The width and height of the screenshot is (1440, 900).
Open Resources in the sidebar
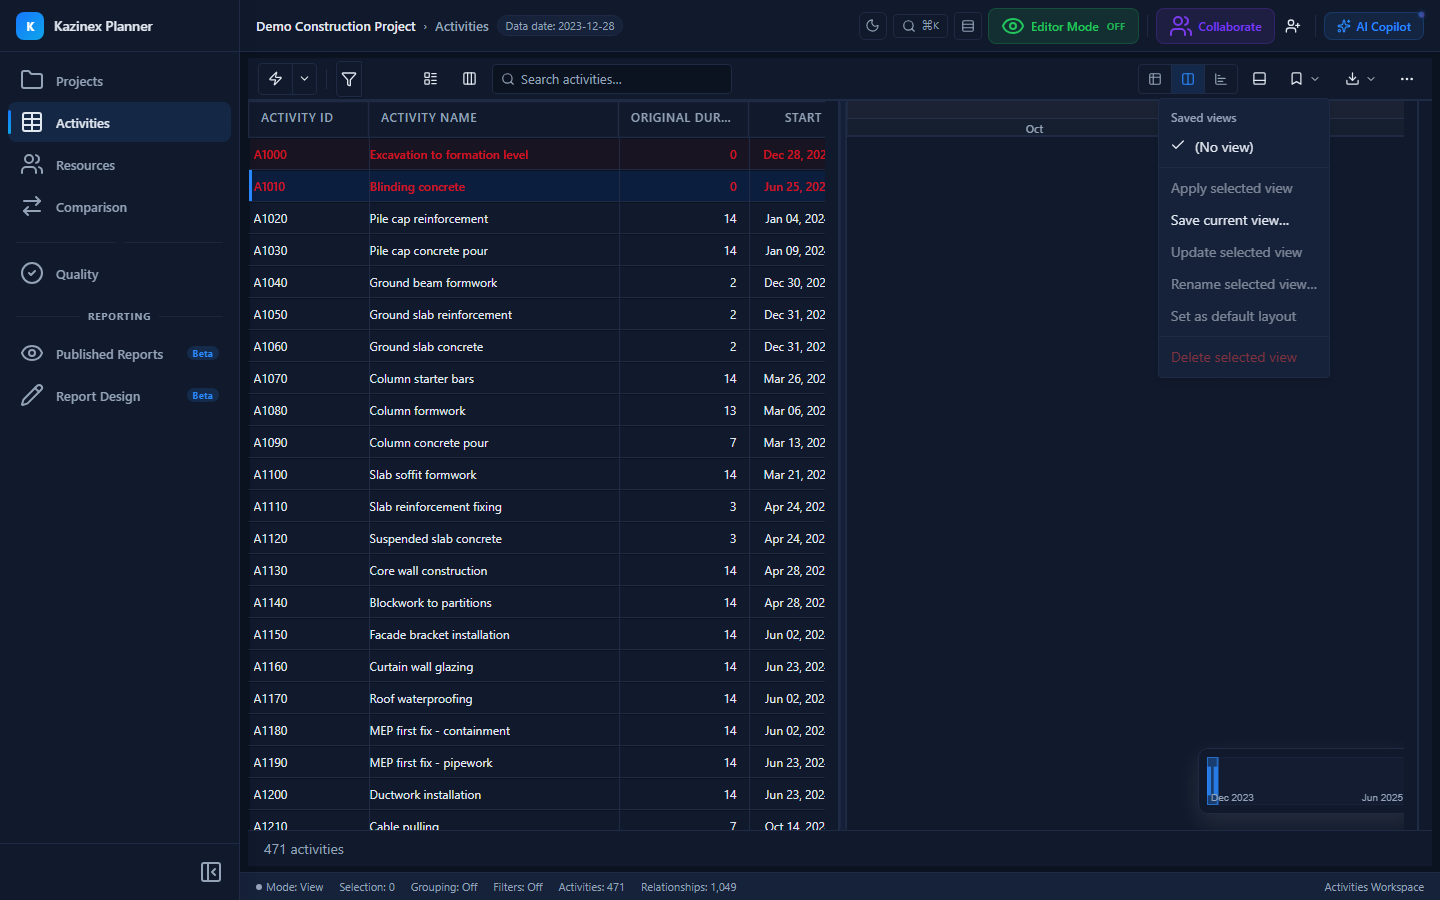(120, 165)
